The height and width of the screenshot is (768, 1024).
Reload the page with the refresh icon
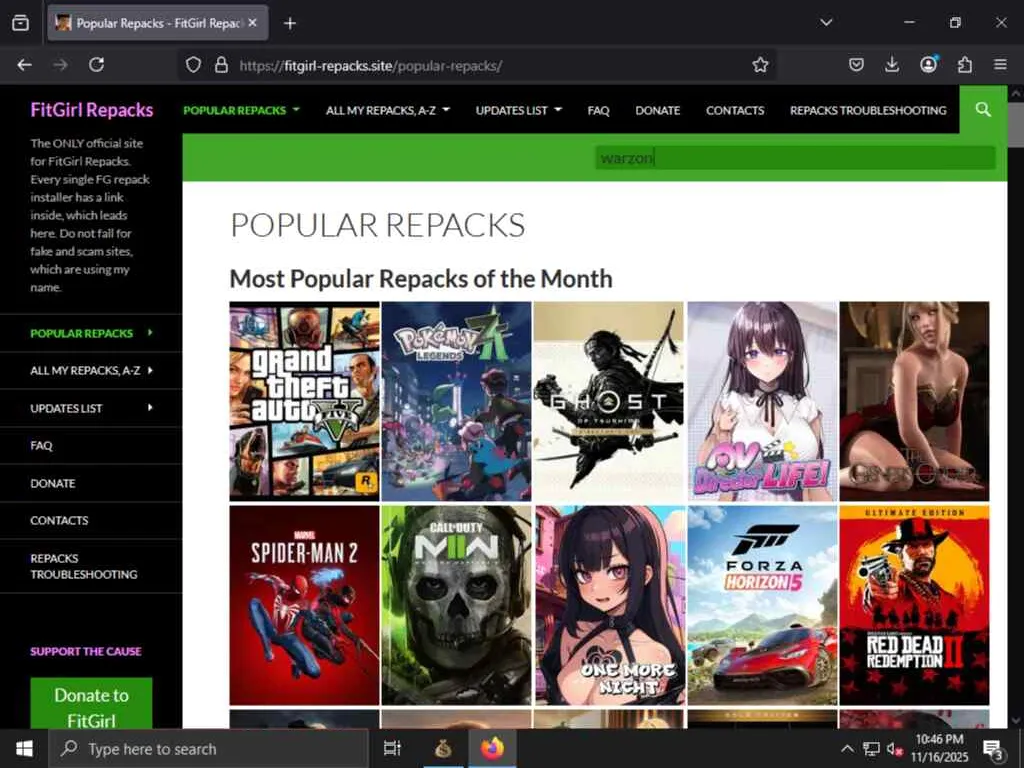[x=97, y=65]
